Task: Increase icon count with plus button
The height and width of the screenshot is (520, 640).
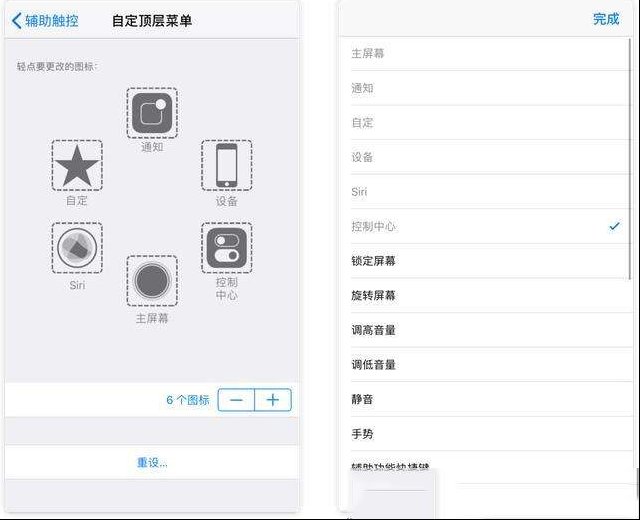Action: [x=273, y=400]
